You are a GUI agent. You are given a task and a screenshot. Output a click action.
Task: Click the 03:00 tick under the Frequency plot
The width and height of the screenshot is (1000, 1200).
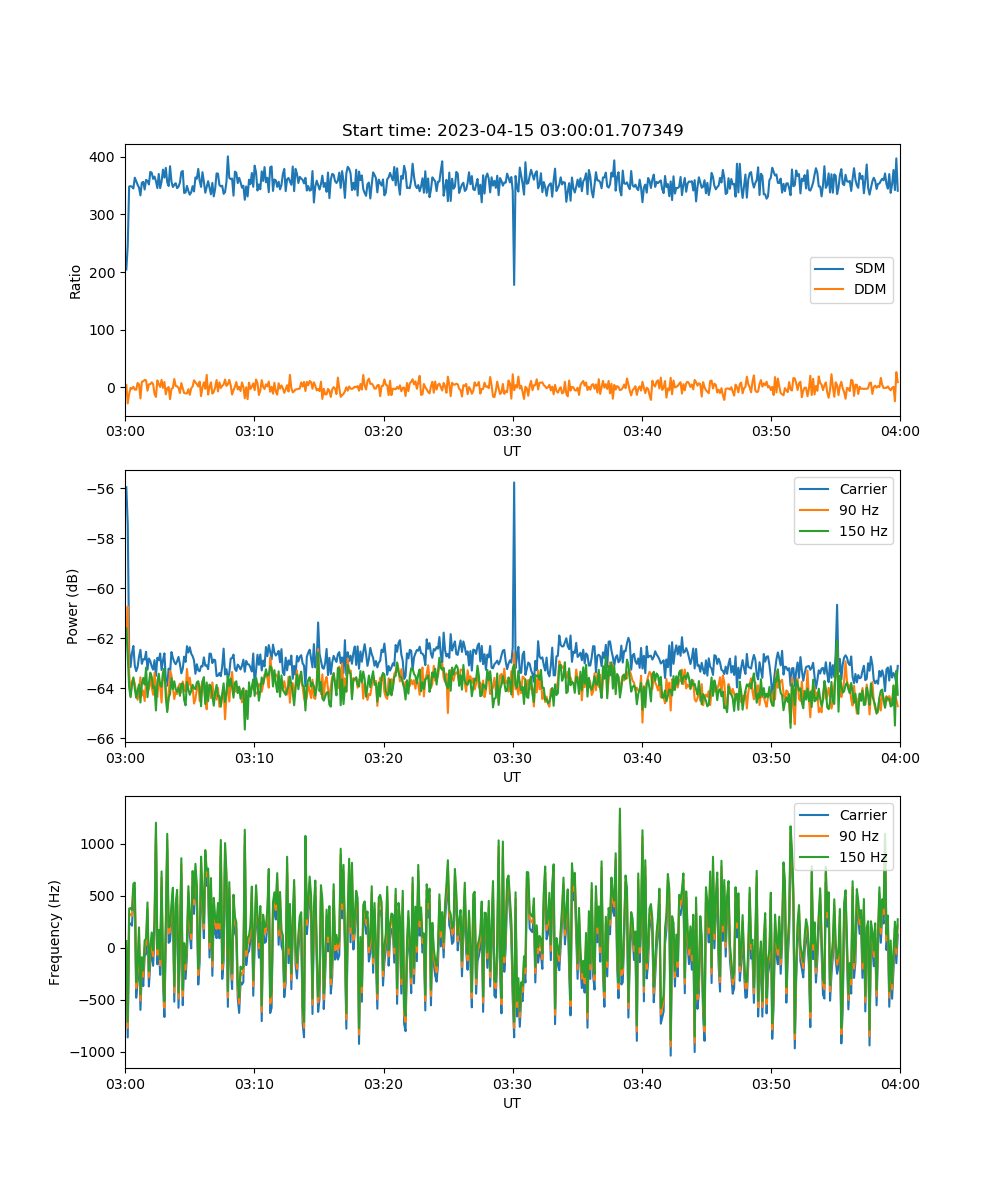[125, 1083]
